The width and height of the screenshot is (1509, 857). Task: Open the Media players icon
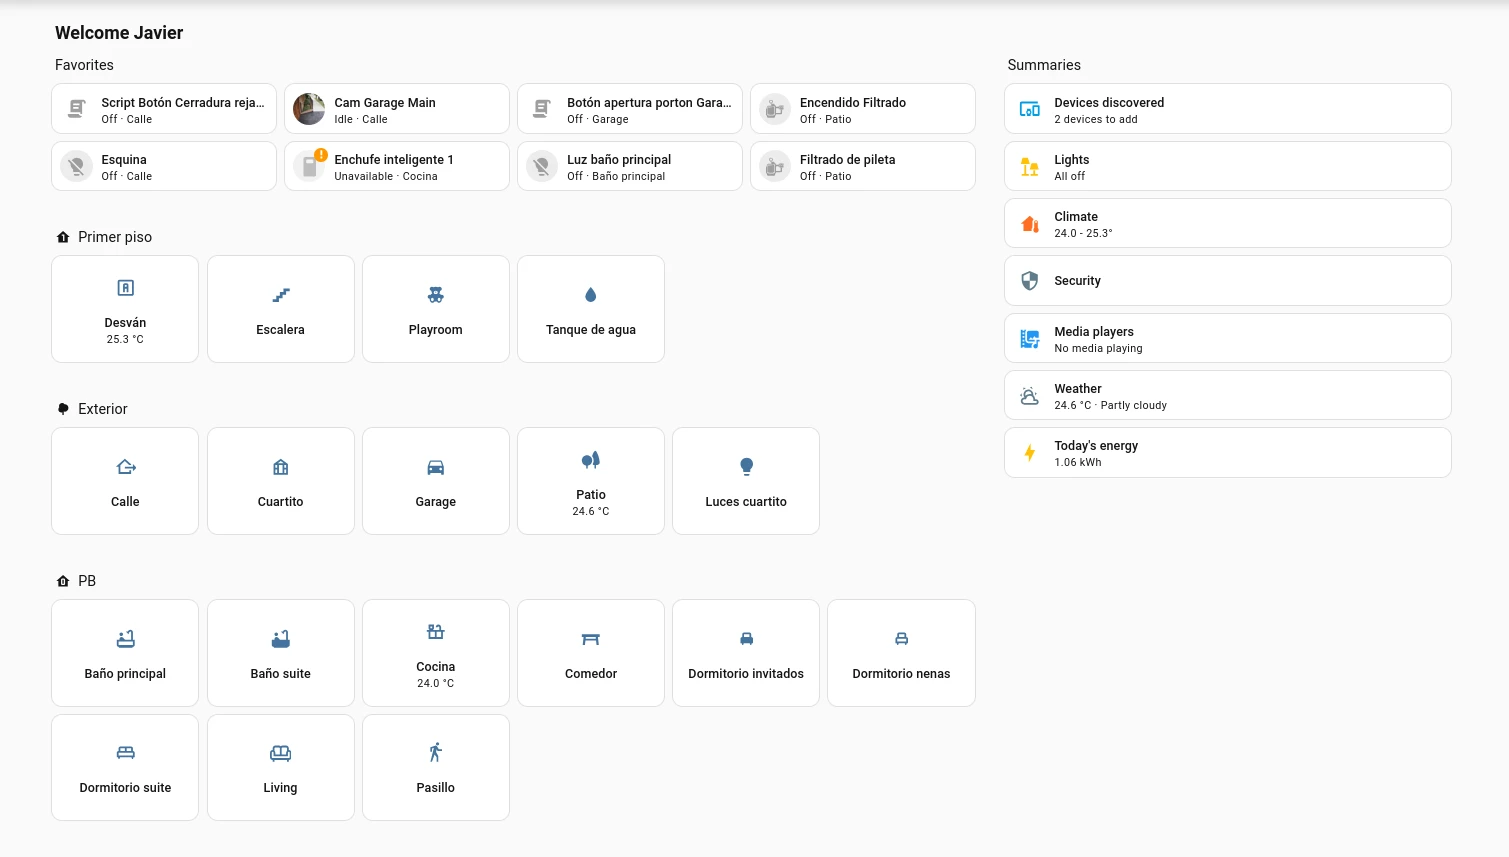(x=1029, y=338)
